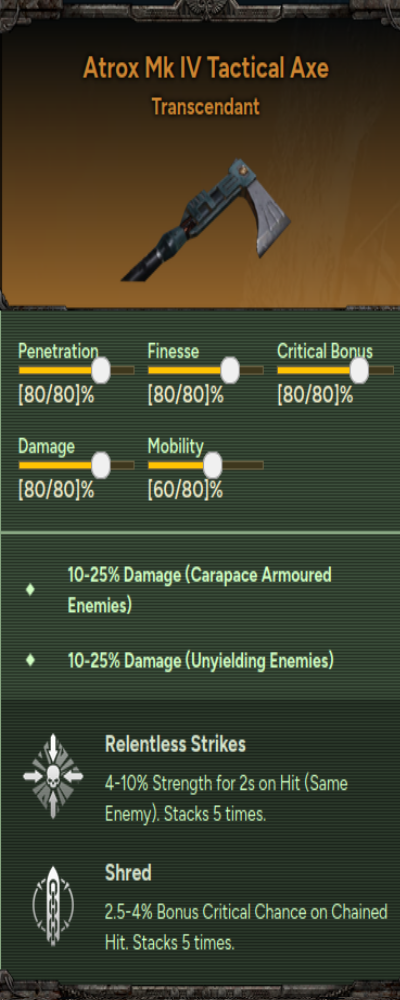Click the Critical Bonus slider handle
The width and height of the screenshot is (400, 1000).
359,371
